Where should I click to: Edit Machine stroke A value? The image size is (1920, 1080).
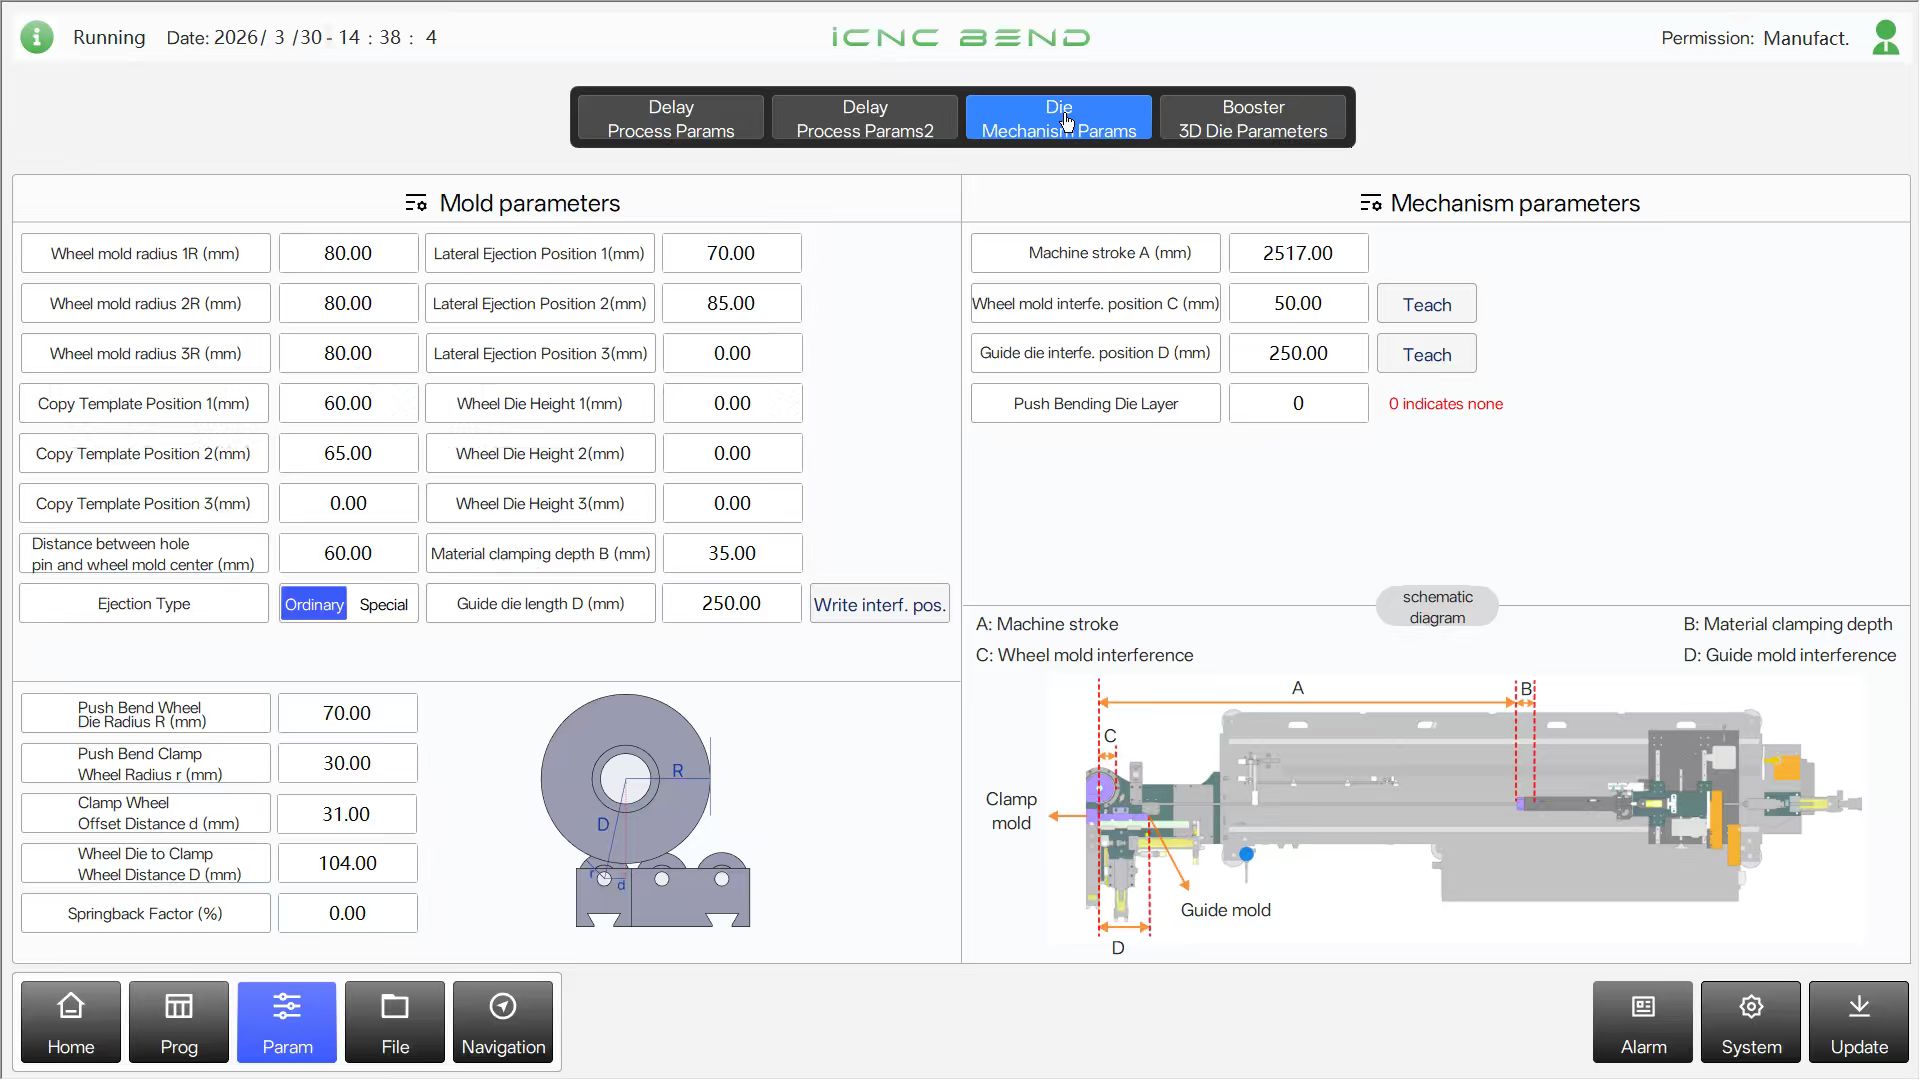1298,253
